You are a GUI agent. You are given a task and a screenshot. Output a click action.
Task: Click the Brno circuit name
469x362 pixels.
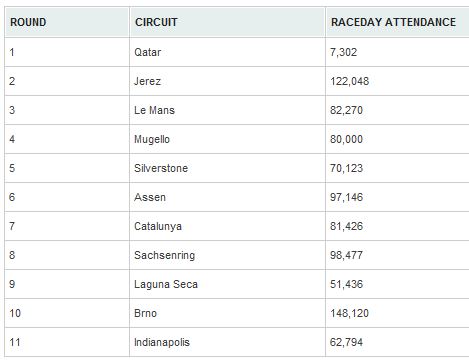click(145, 313)
